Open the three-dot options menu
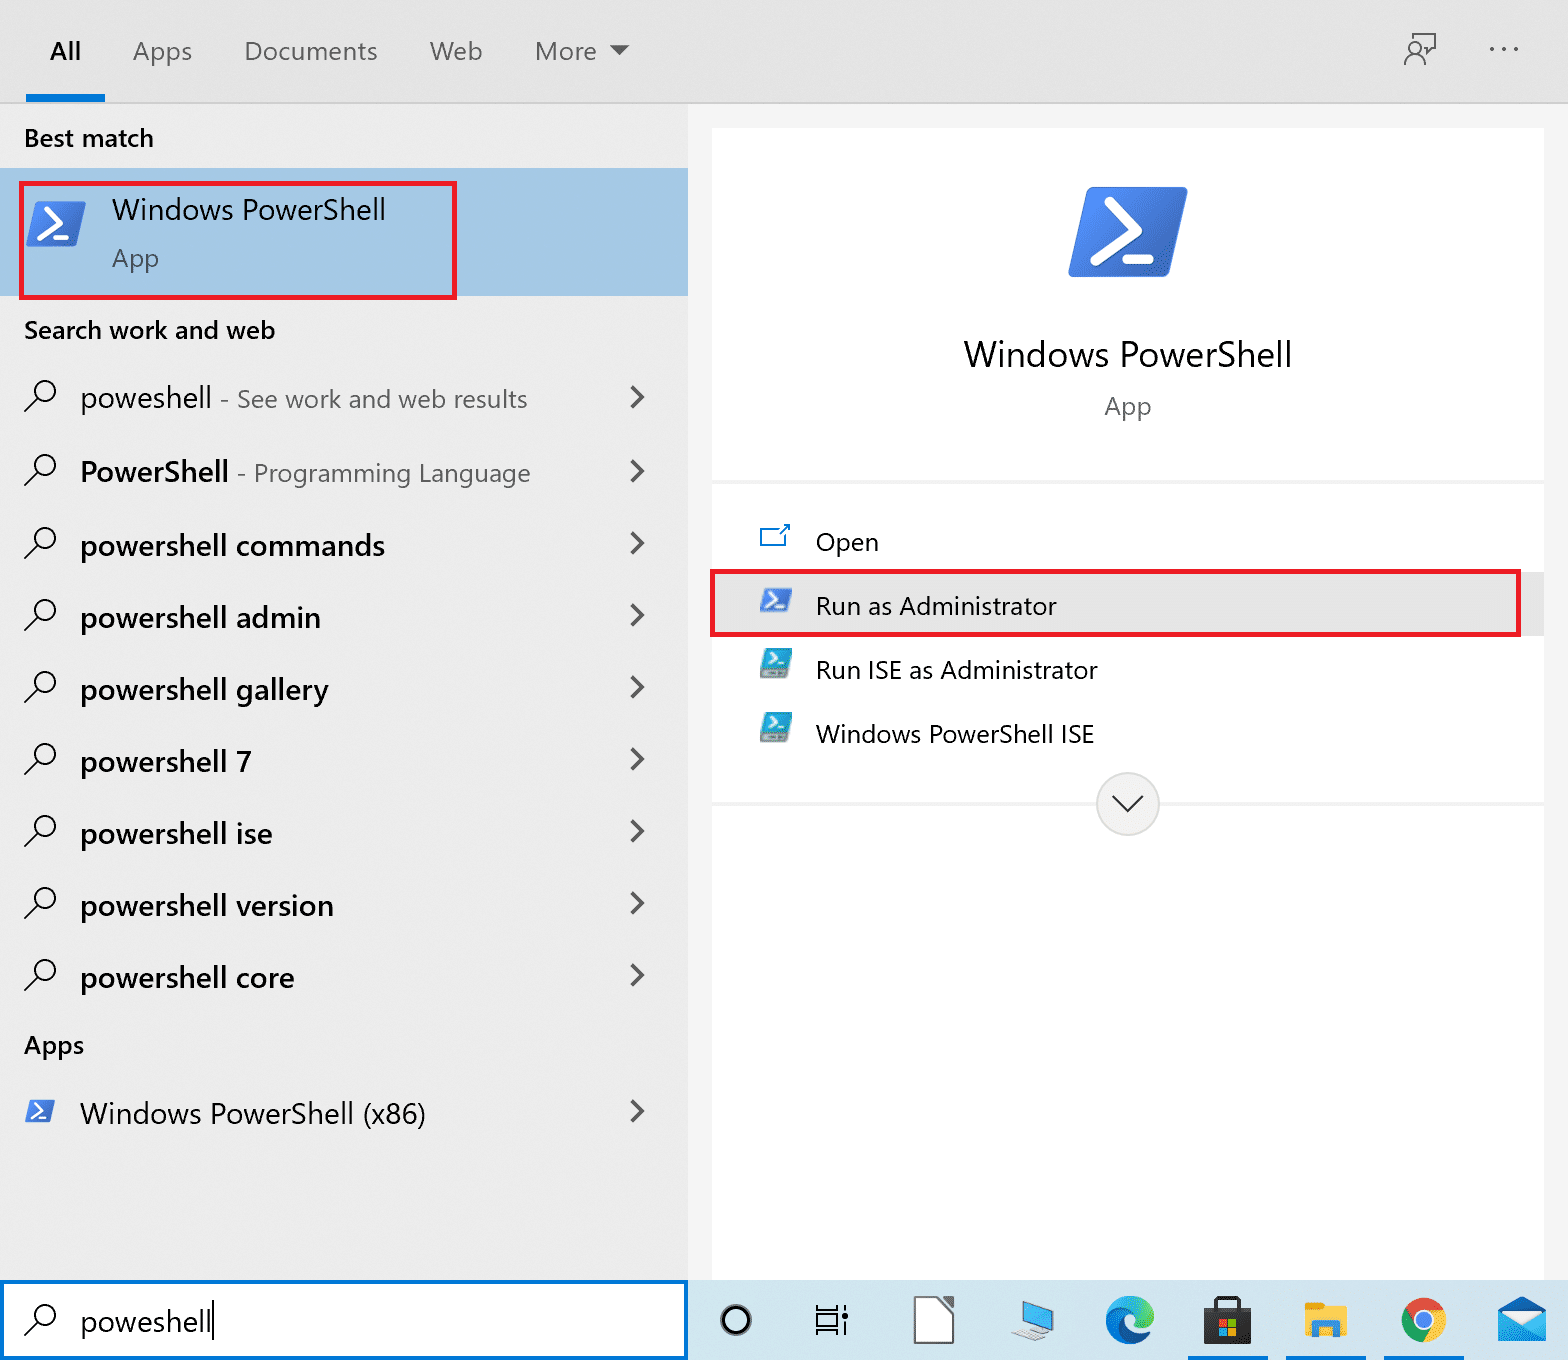1568x1360 pixels. click(x=1503, y=49)
